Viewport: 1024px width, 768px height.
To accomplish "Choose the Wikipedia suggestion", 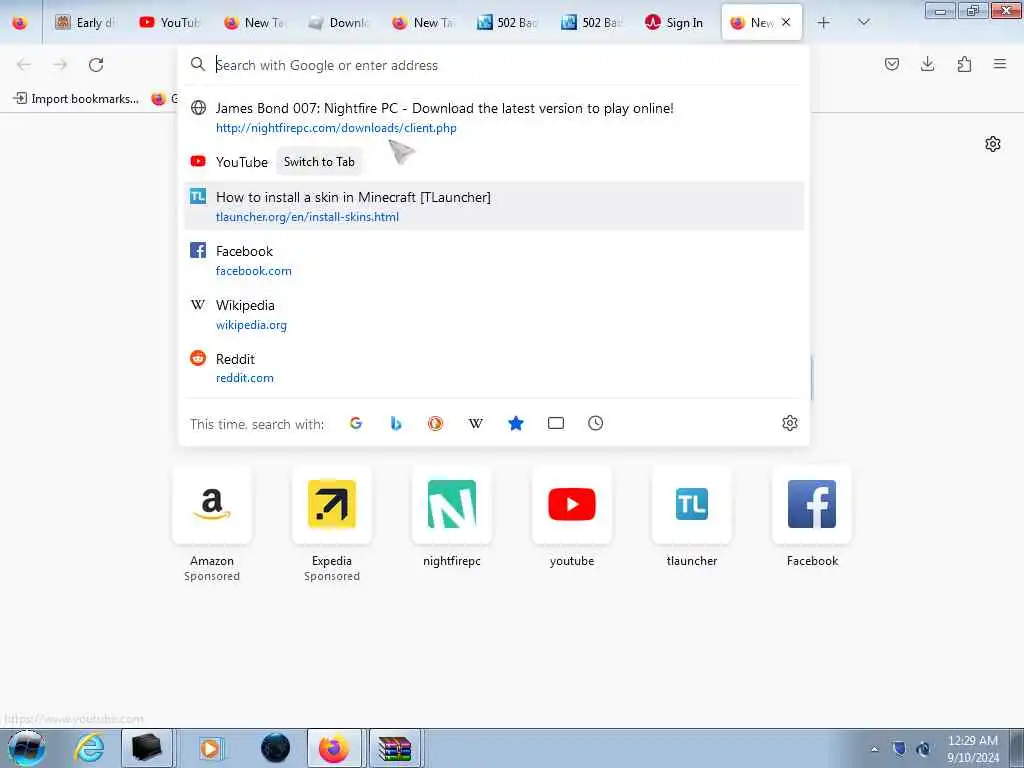I will click(494, 314).
